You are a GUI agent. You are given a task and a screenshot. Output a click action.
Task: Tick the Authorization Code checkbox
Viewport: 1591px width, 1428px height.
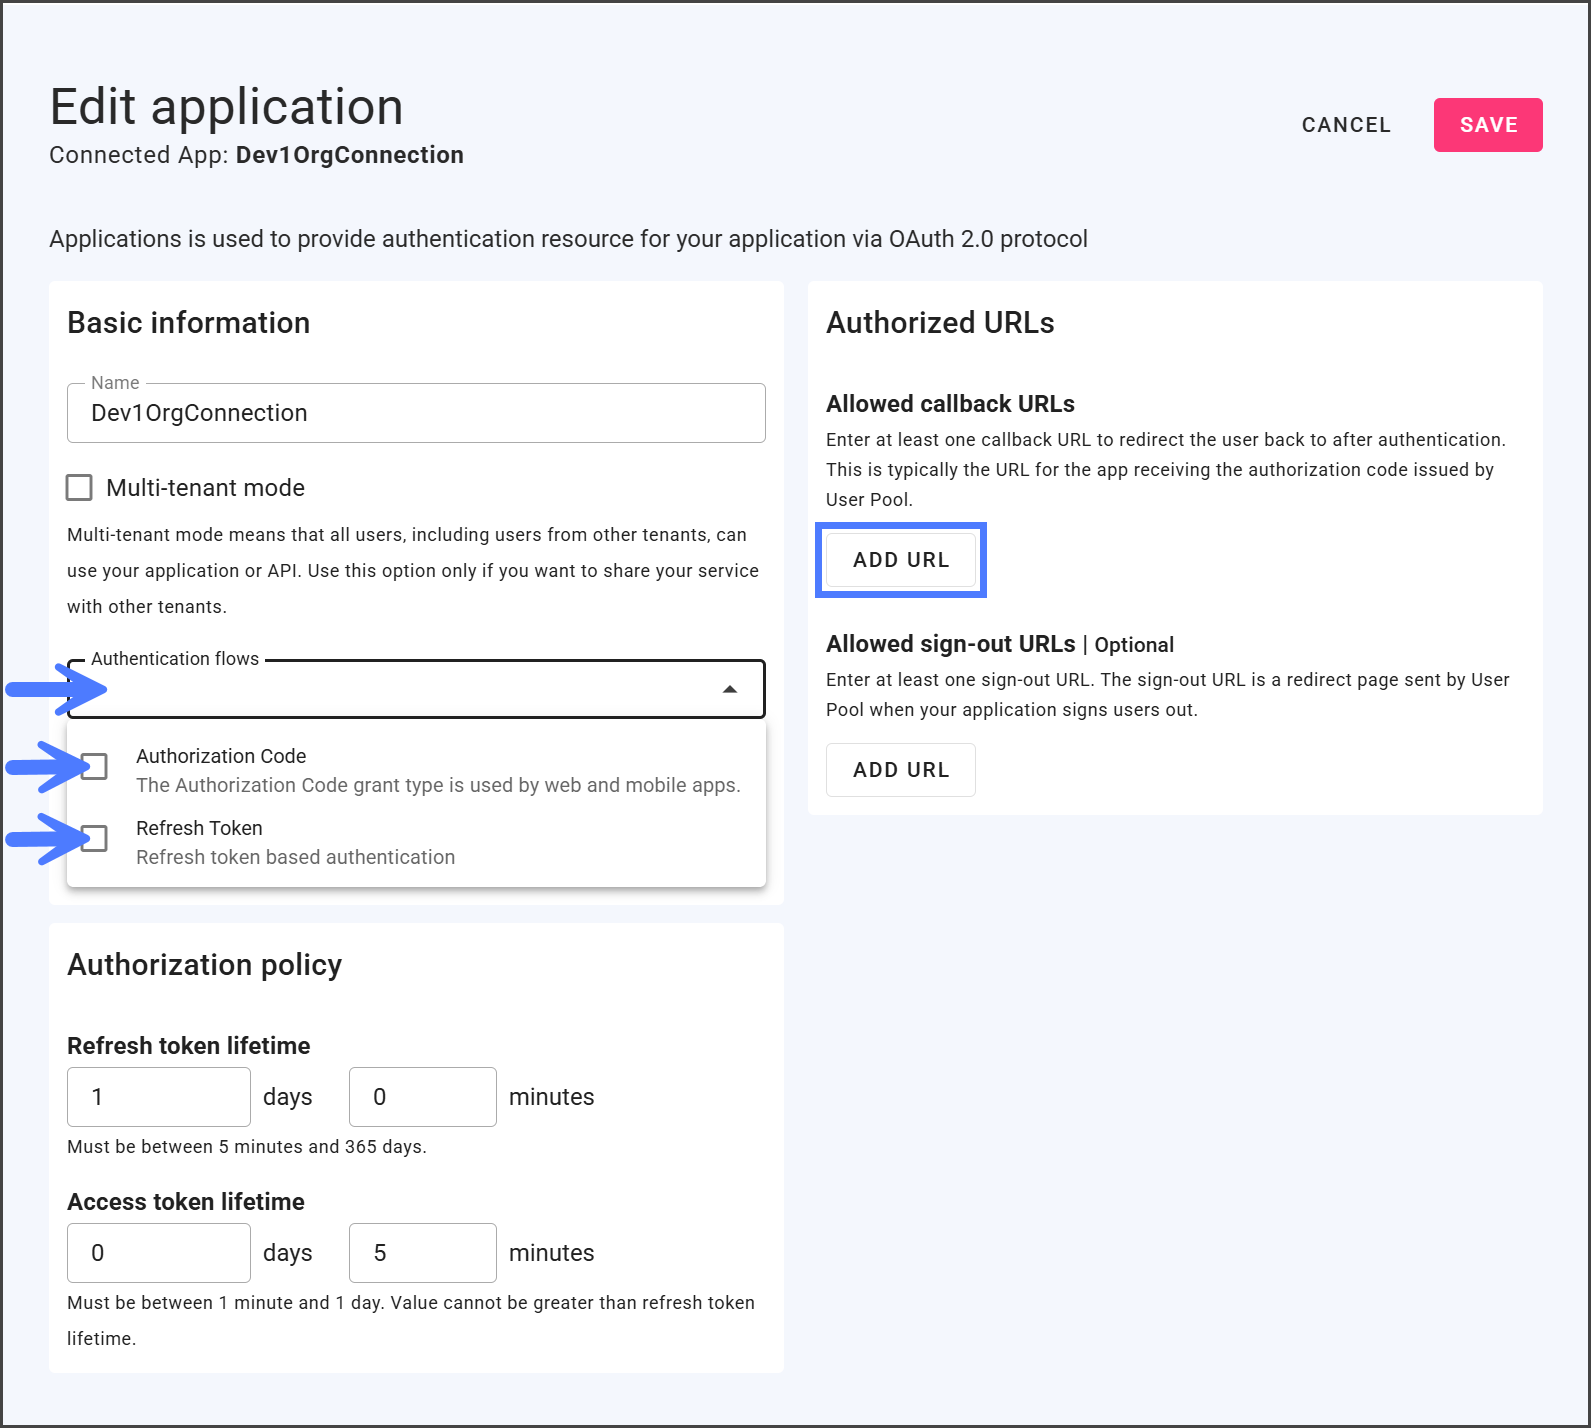coord(95,767)
